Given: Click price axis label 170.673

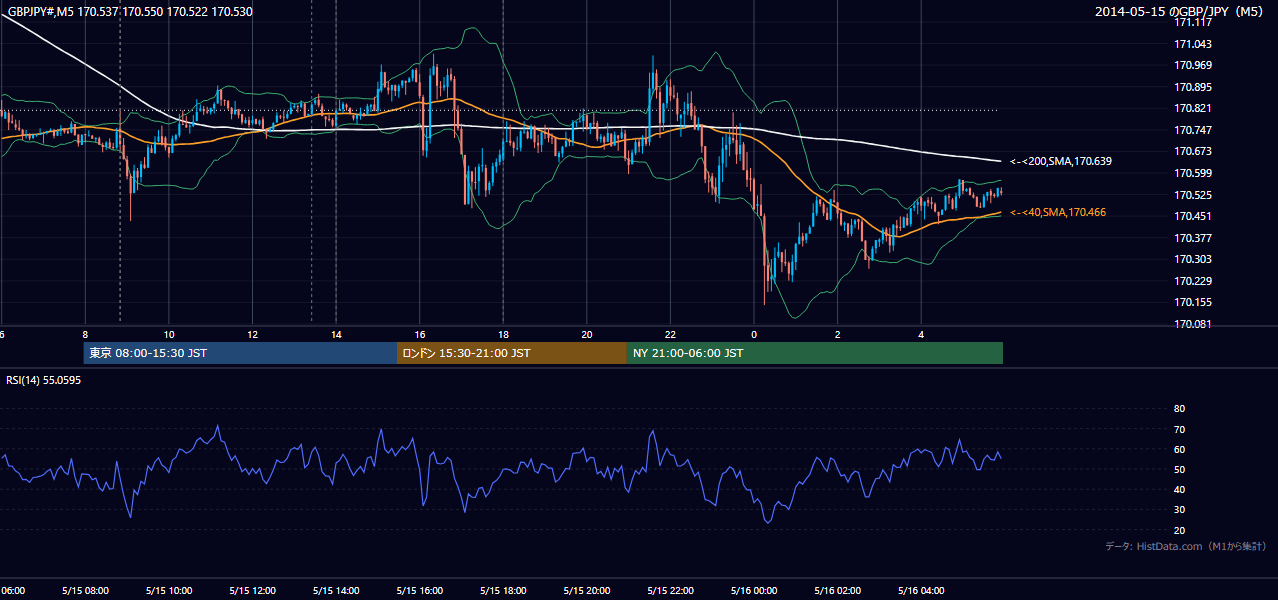Looking at the screenshot, I should 1193,151.
